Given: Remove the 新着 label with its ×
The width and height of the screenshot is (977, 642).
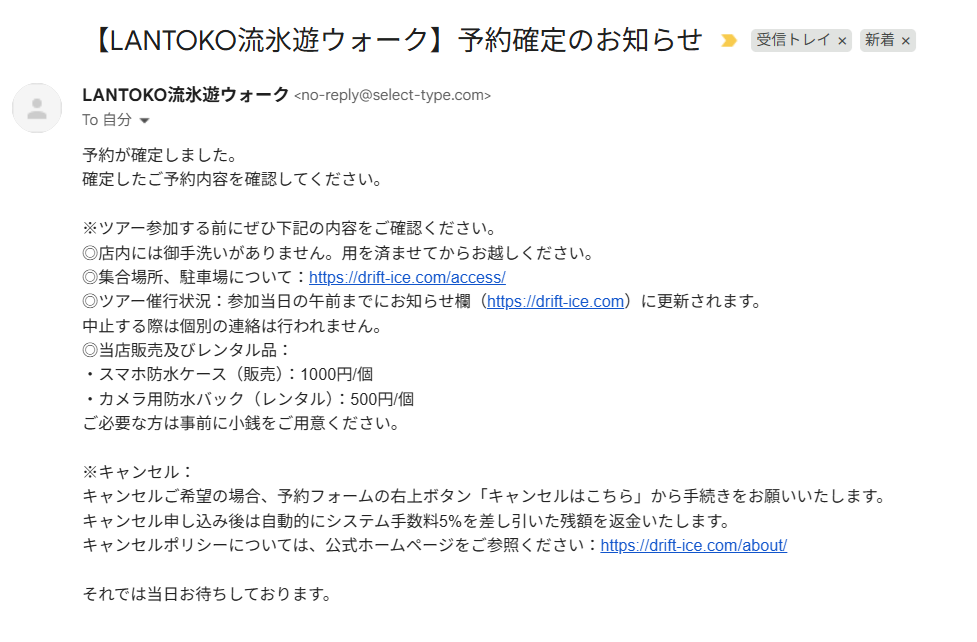Looking at the screenshot, I should (906, 41).
